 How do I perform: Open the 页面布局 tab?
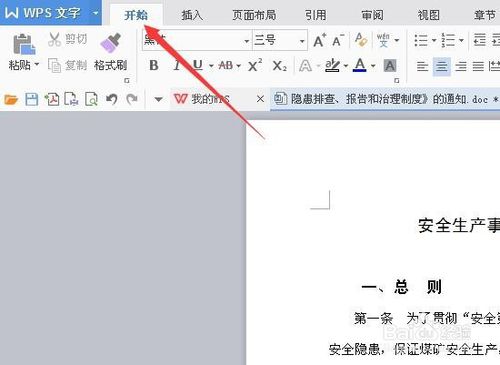click(x=254, y=15)
